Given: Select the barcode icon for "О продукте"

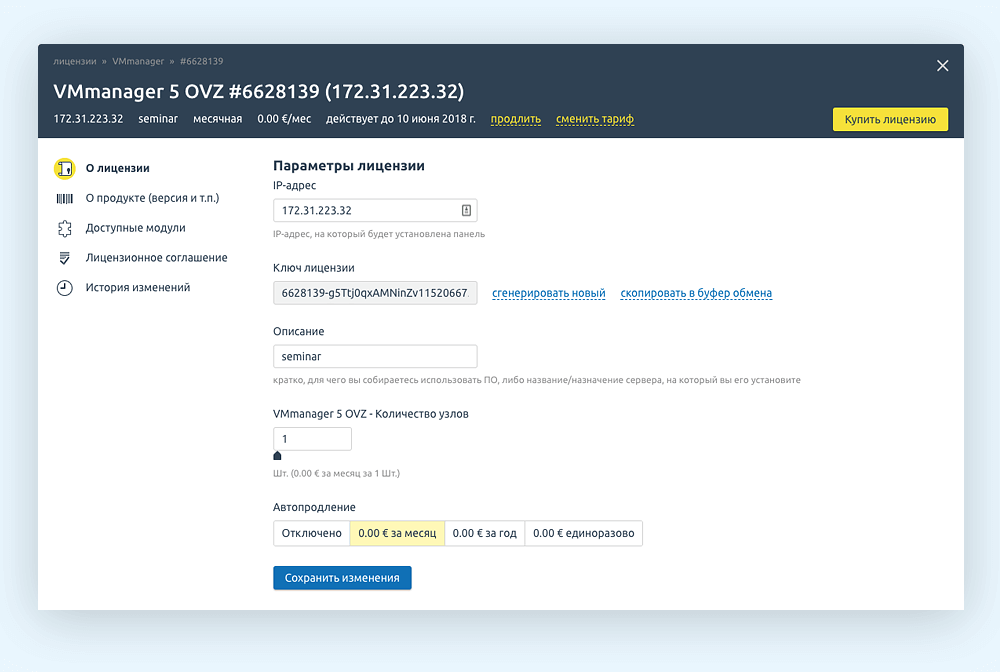Looking at the screenshot, I should (x=65, y=198).
